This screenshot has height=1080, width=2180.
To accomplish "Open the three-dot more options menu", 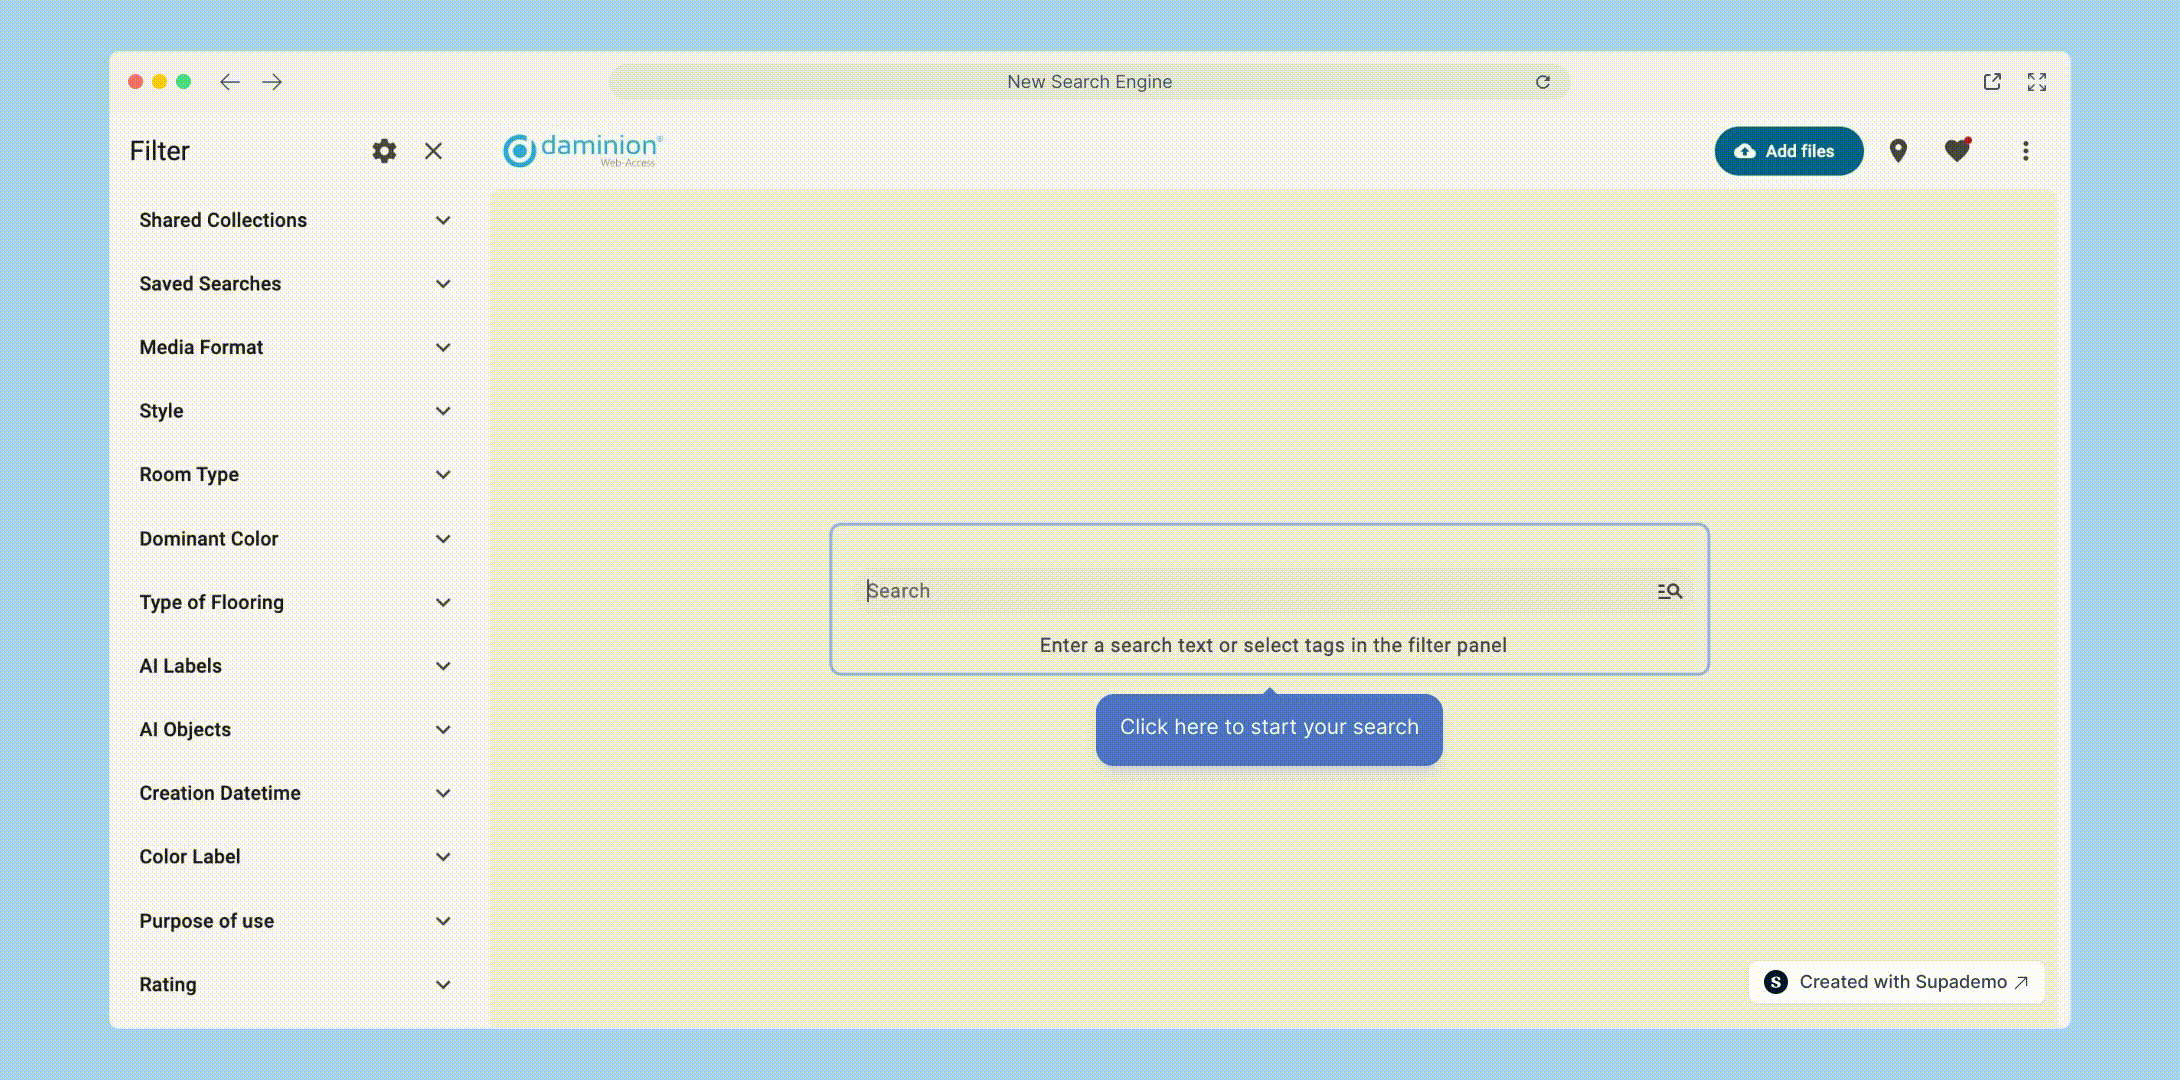I will [2025, 151].
